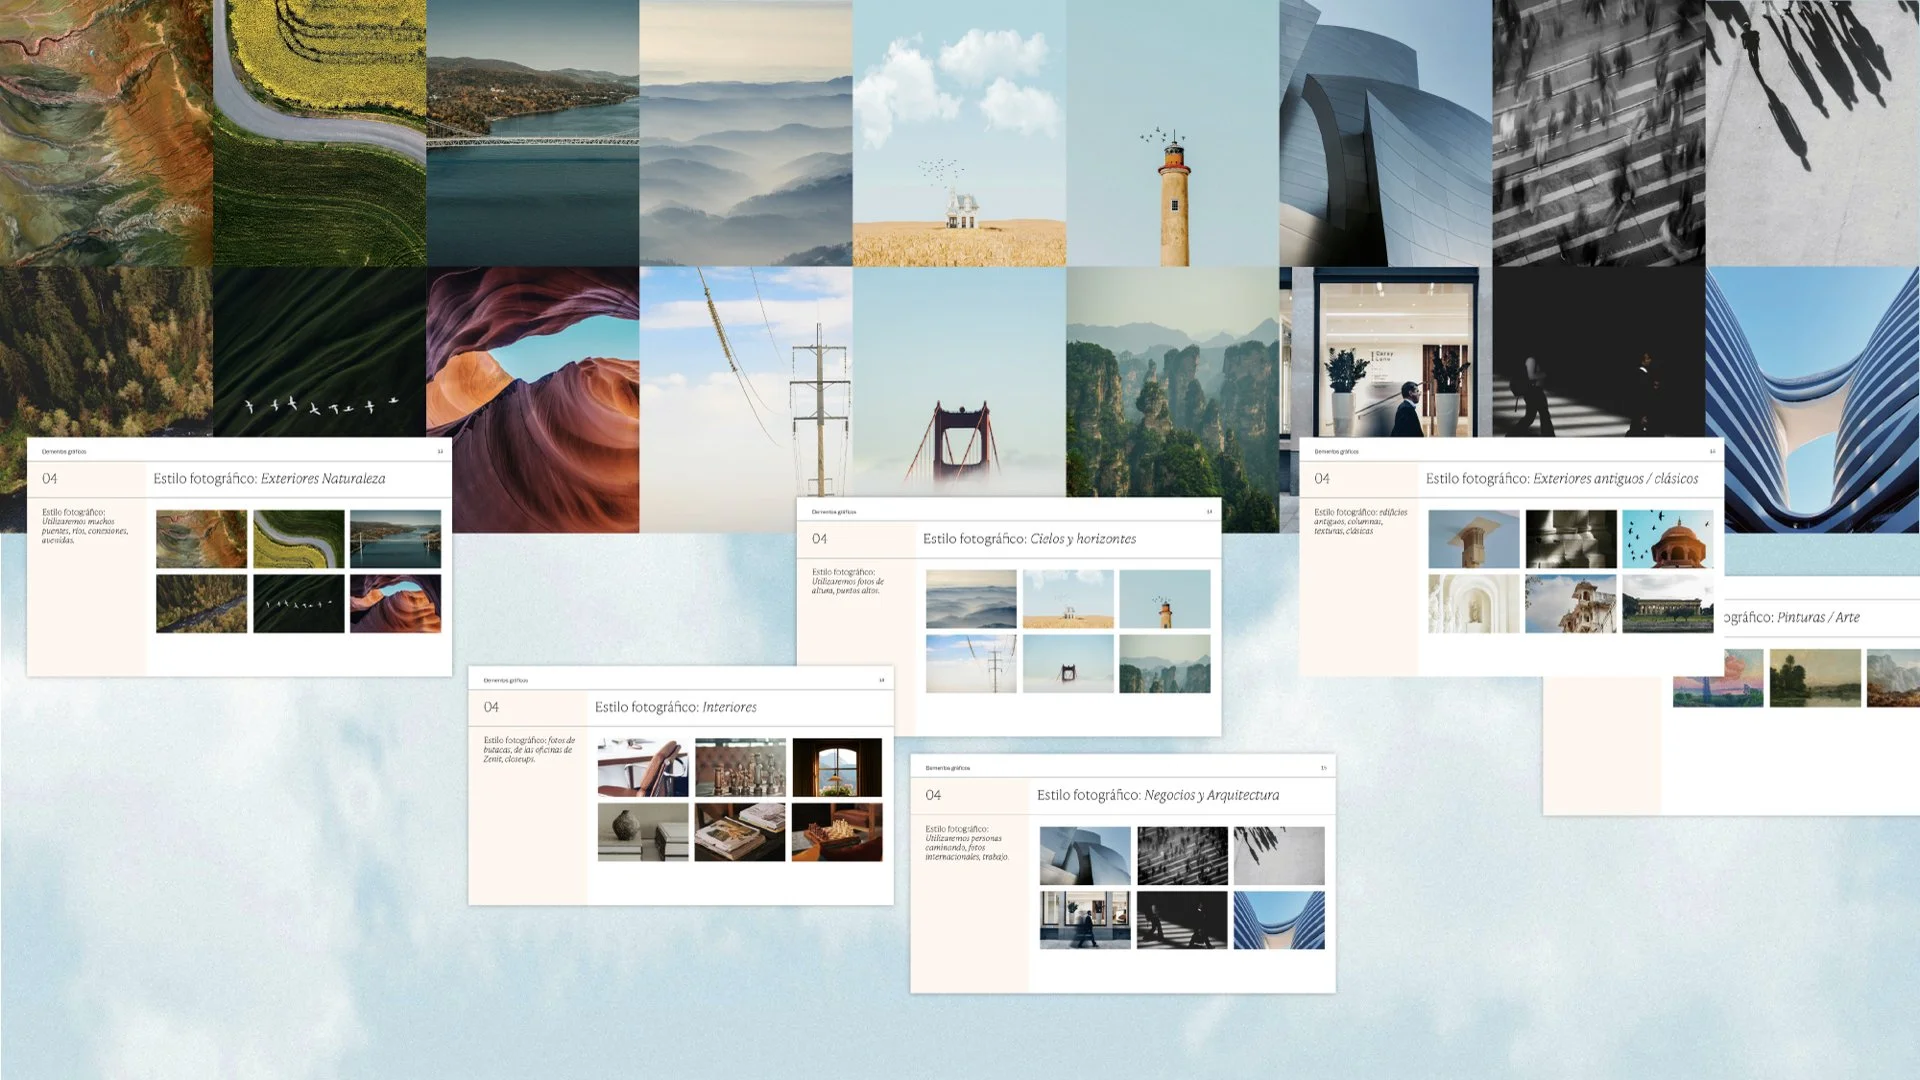Select the large curved metal building photo
This screenshot has height=1080, width=1920.
click(x=1386, y=133)
